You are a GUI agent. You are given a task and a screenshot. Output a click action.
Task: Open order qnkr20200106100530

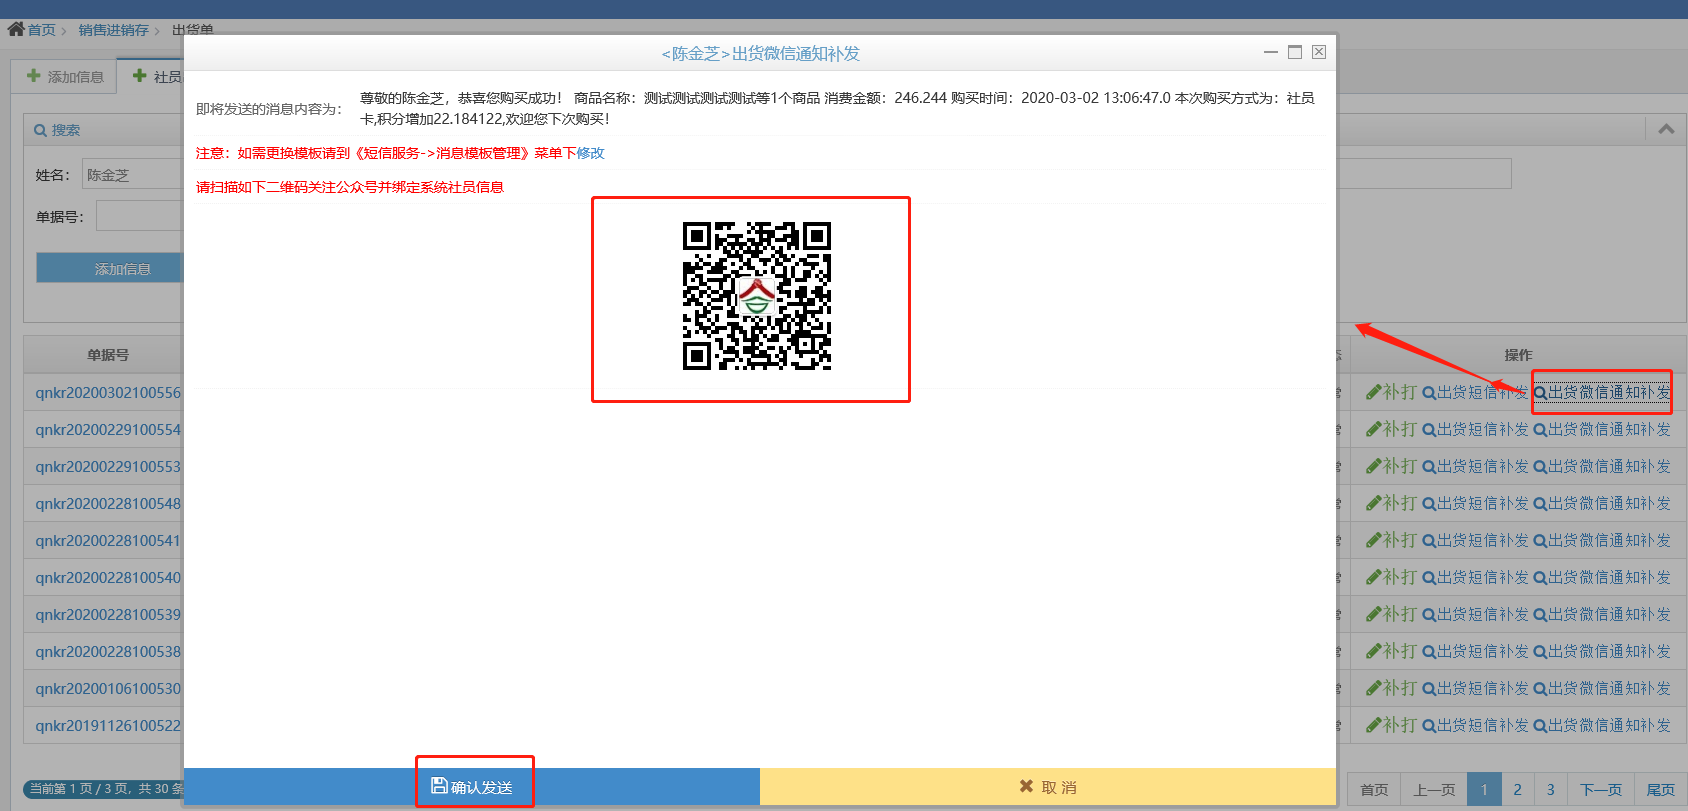tap(108, 689)
